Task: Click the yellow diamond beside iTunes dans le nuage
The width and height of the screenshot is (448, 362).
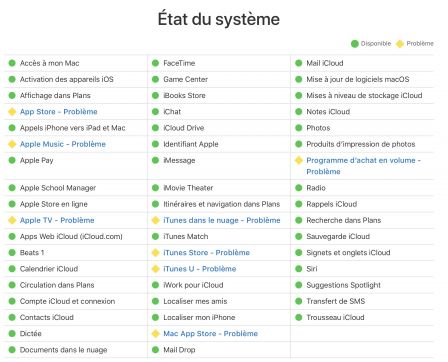Action: click(x=155, y=220)
